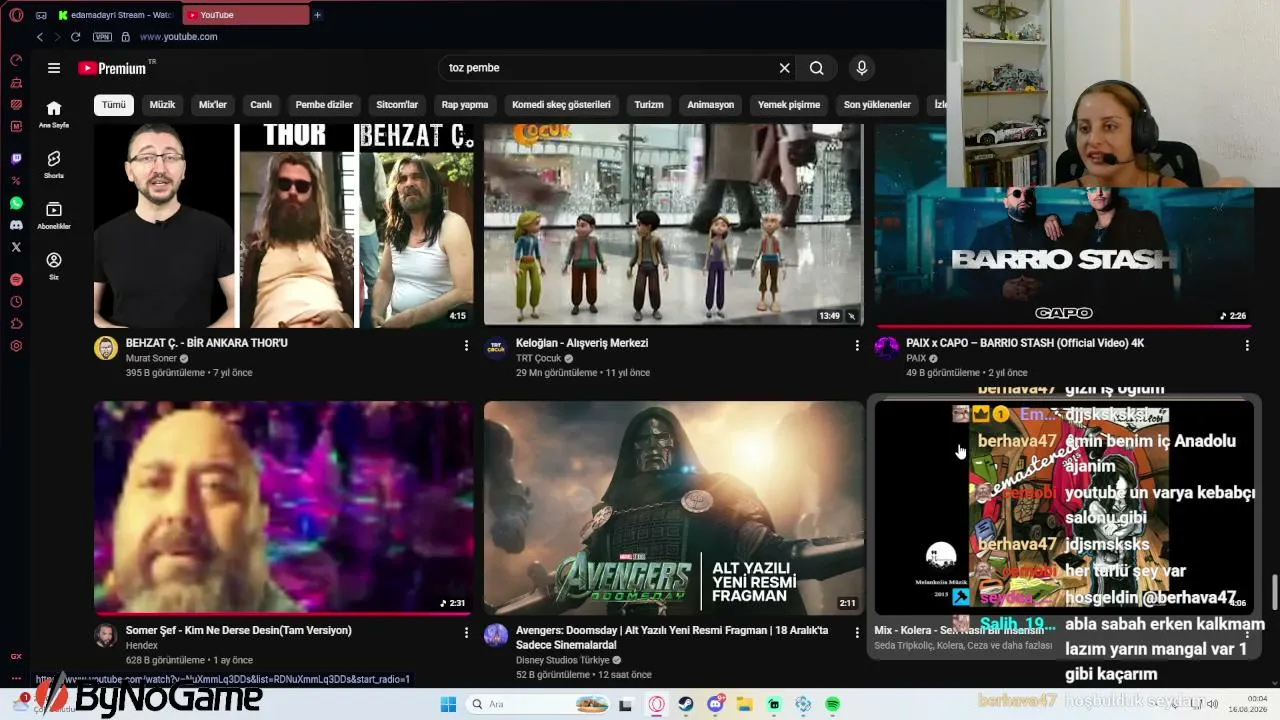Start voice search with the microphone icon
The image size is (1280, 720).
pos(861,68)
